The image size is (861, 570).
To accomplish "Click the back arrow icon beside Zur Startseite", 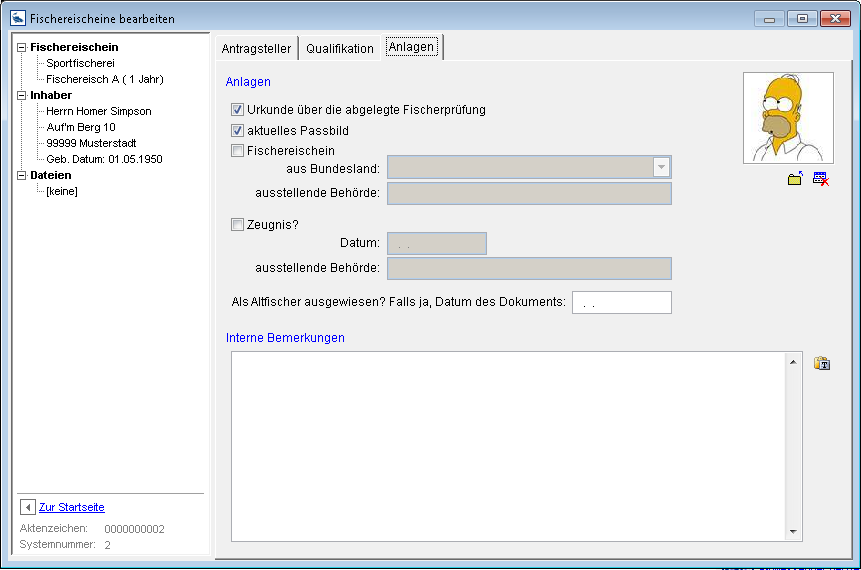I will point(28,507).
